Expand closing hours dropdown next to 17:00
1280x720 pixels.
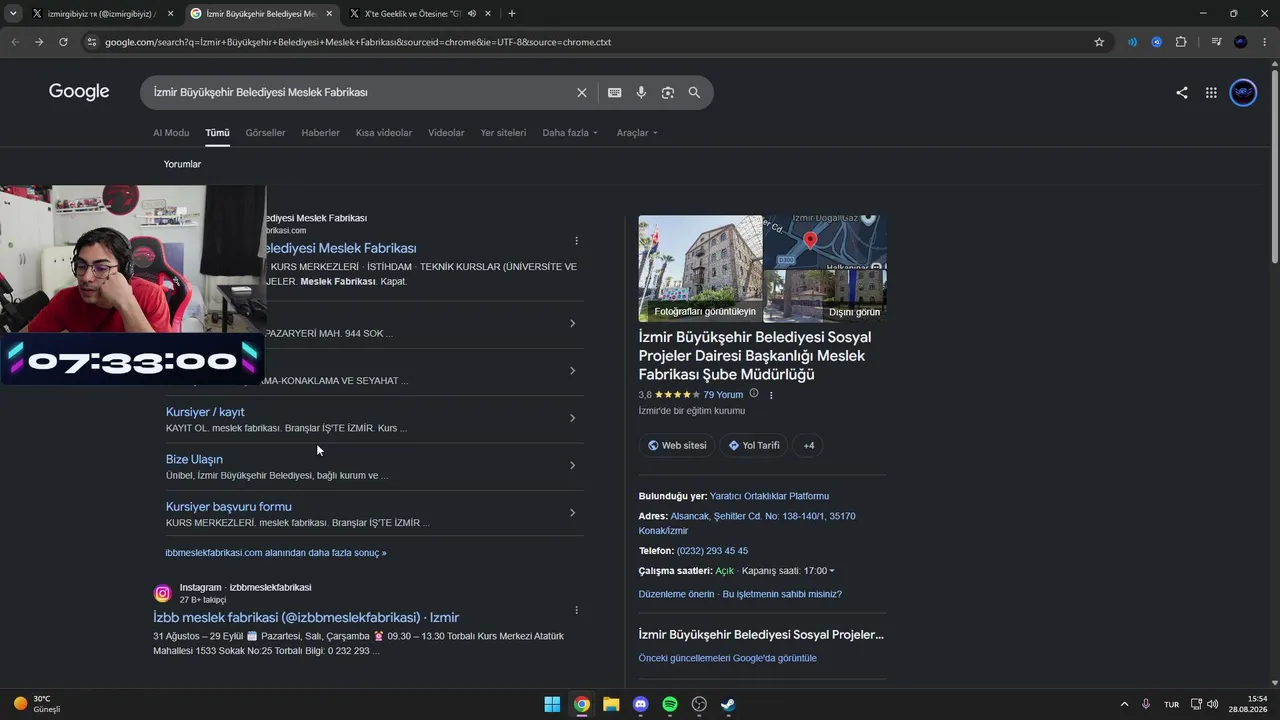pos(831,571)
